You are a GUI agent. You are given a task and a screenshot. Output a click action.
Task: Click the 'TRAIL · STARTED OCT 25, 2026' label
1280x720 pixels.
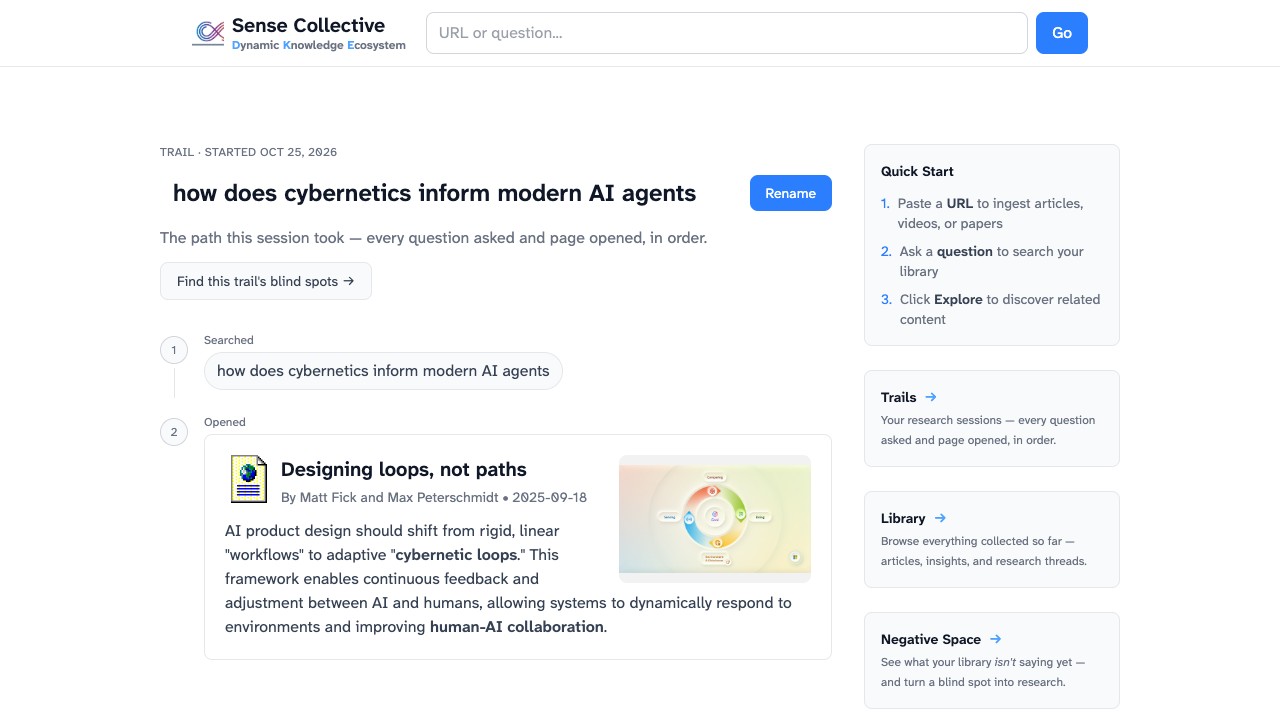click(x=248, y=152)
